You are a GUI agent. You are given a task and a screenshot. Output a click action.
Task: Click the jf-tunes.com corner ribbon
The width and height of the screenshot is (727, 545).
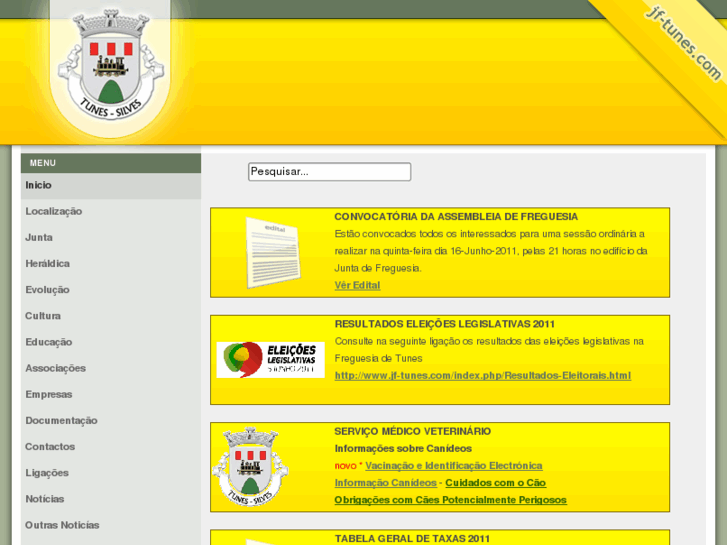click(683, 42)
